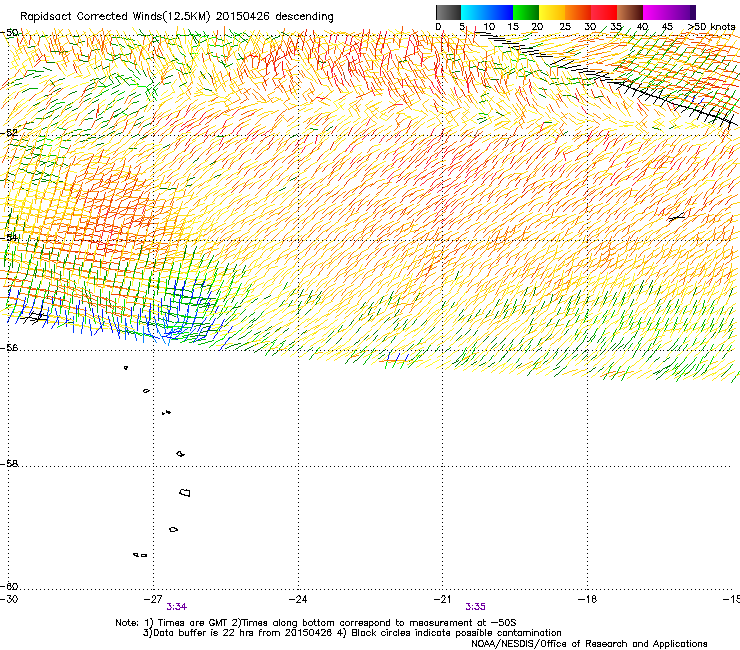Click the latitude label '-60'
This screenshot has height=650, width=740.
10,586
